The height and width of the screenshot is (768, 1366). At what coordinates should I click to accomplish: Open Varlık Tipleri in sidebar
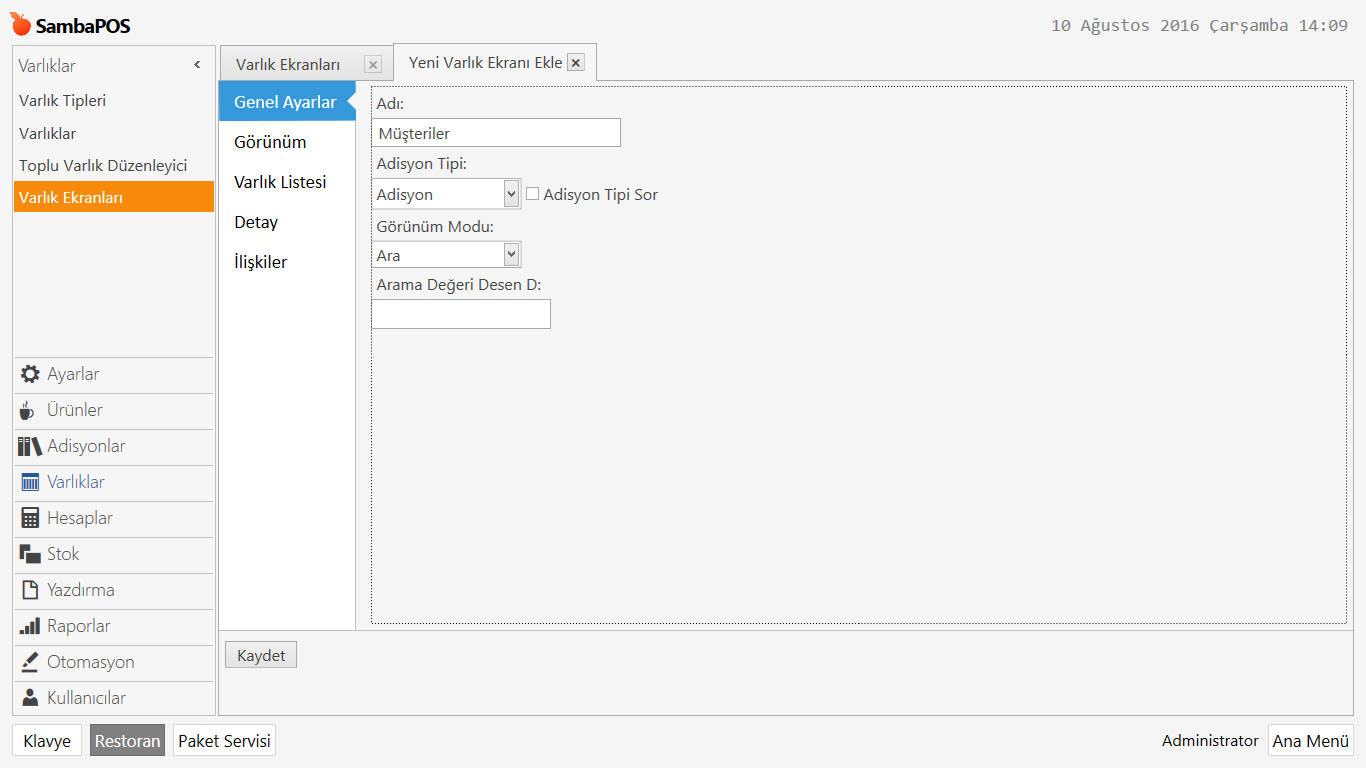[x=114, y=101]
